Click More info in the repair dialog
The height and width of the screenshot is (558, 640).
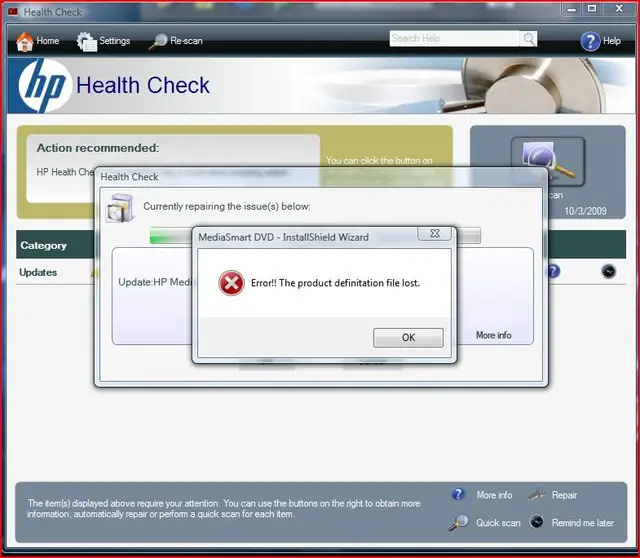click(x=493, y=335)
